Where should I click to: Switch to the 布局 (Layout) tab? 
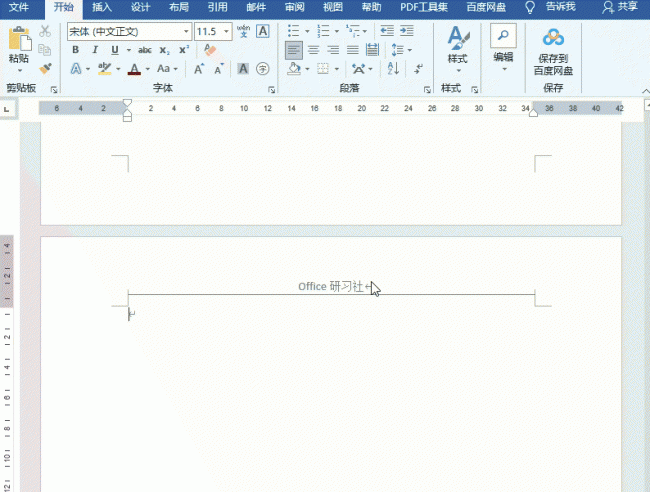pyautogui.click(x=179, y=7)
